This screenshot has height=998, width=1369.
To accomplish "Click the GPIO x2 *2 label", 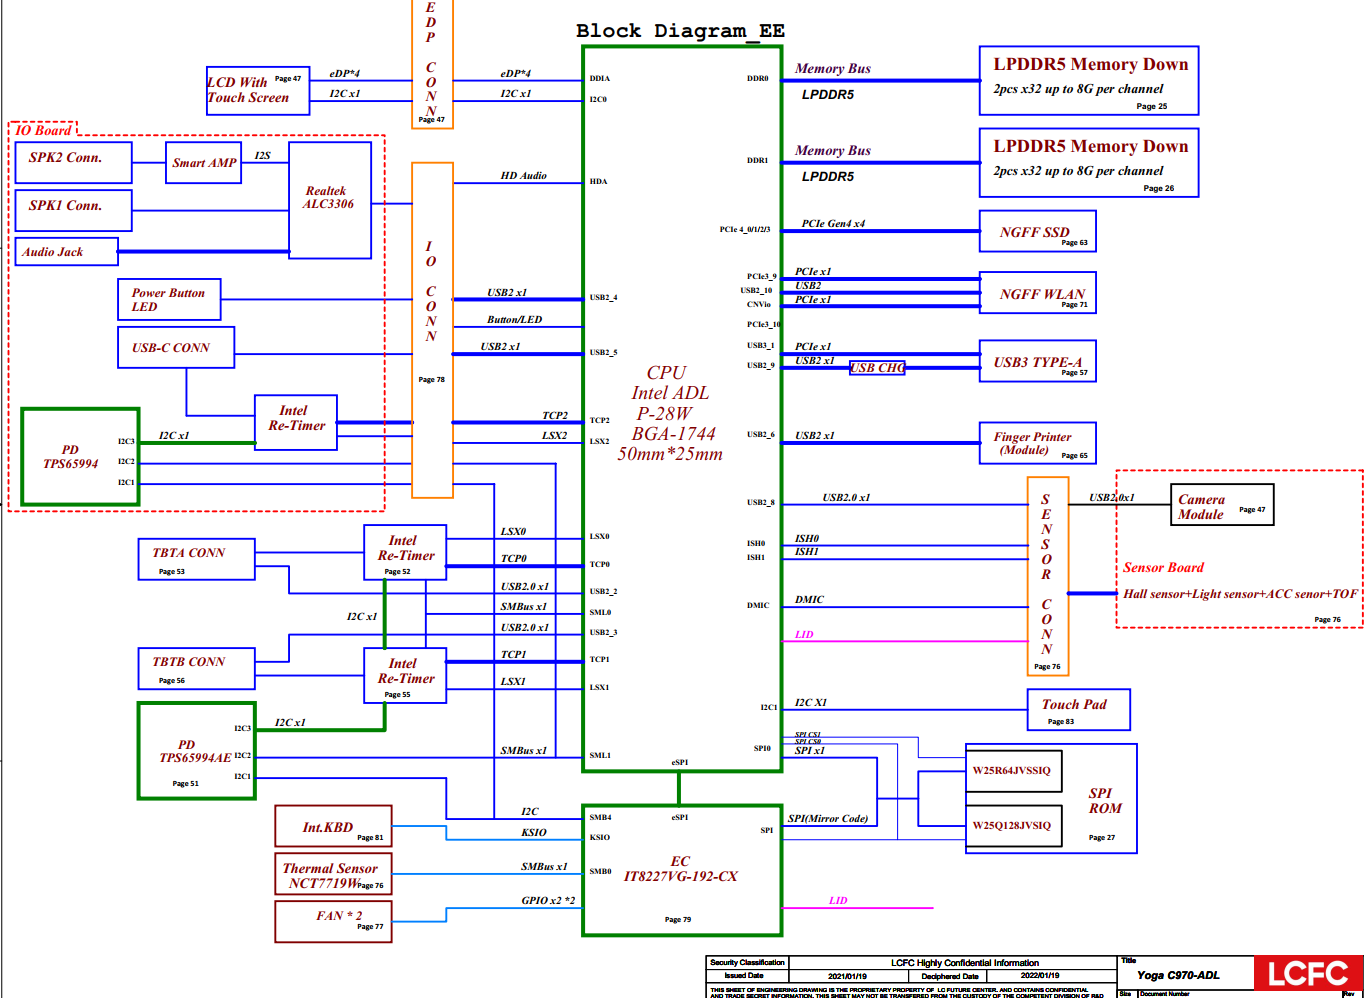I will coord(548,901).
